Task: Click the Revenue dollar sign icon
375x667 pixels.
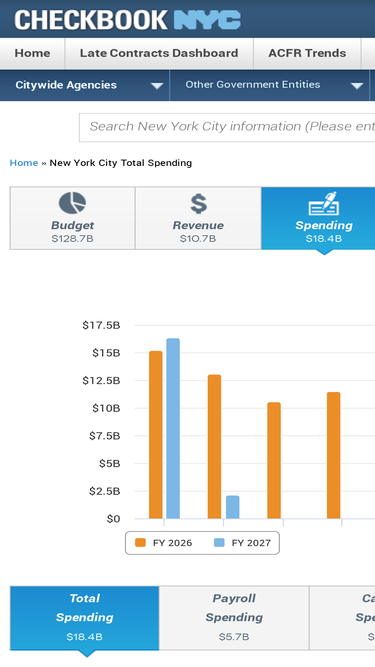Action: (199, 203)
